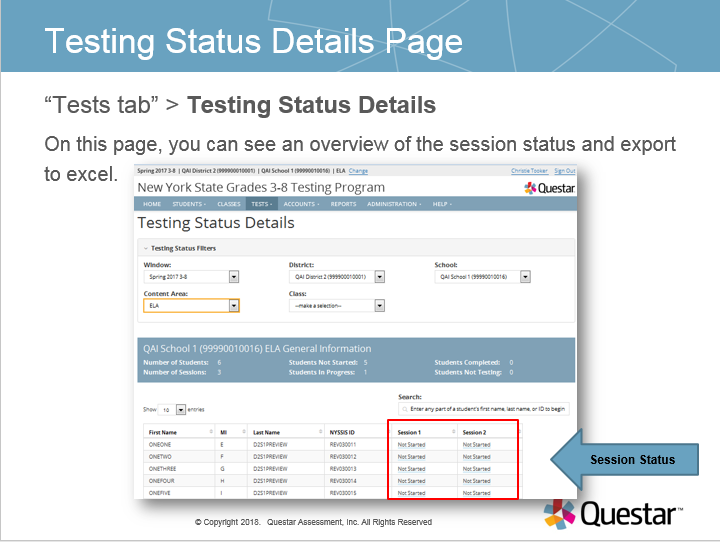Click ONETHREE's Session 1 Not Started status
The image size is (720, 542).
411,469
